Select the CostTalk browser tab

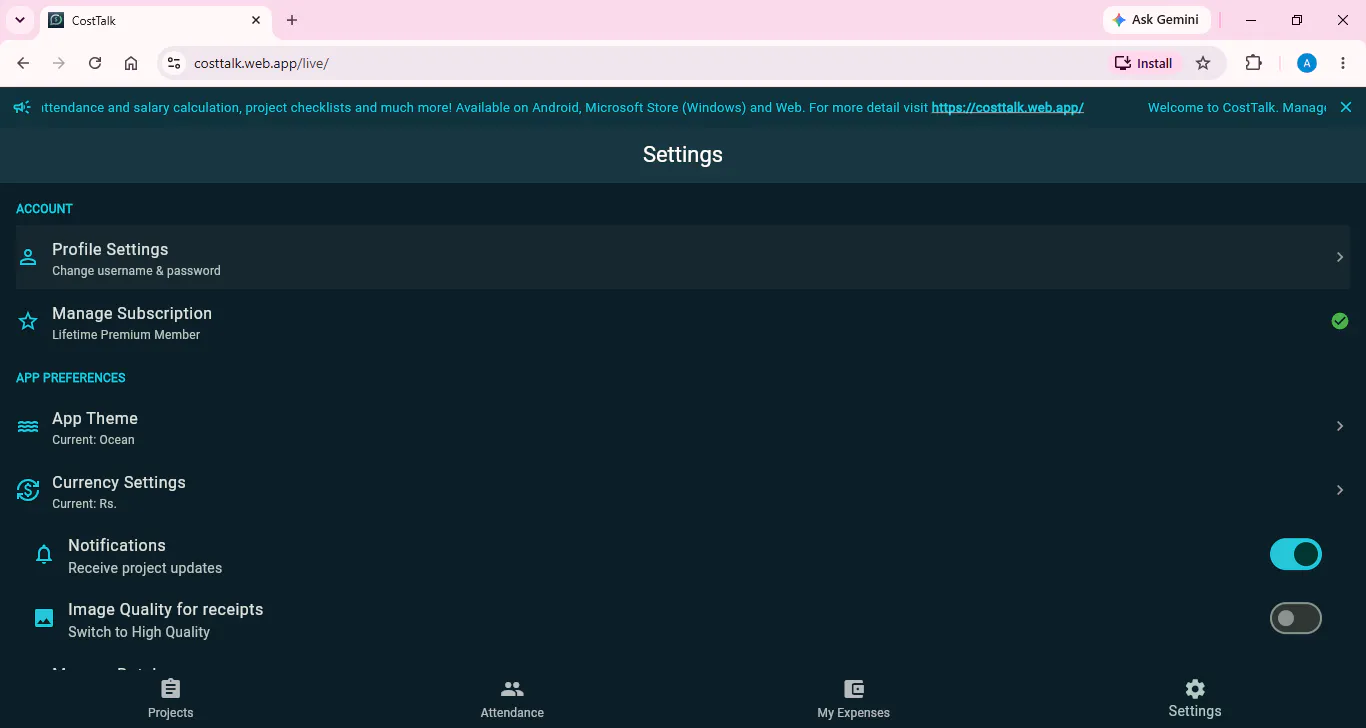(155, 20)
